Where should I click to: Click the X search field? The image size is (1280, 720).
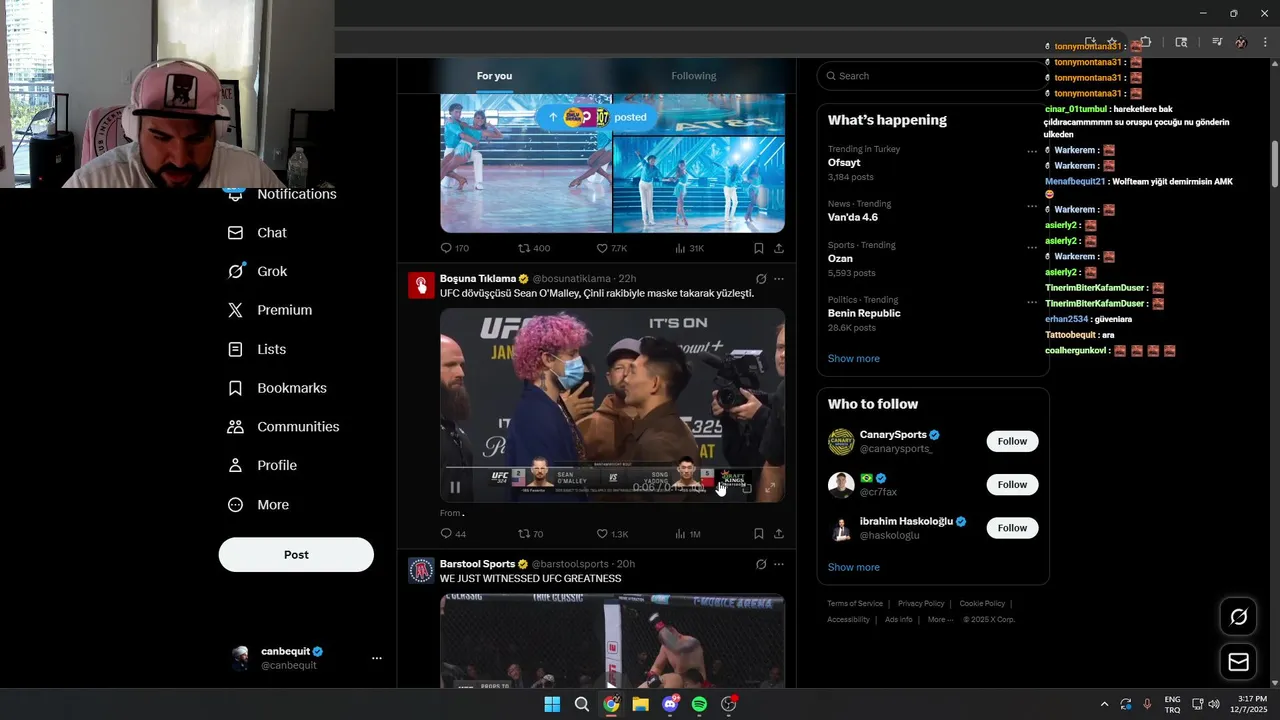(932, 76)
